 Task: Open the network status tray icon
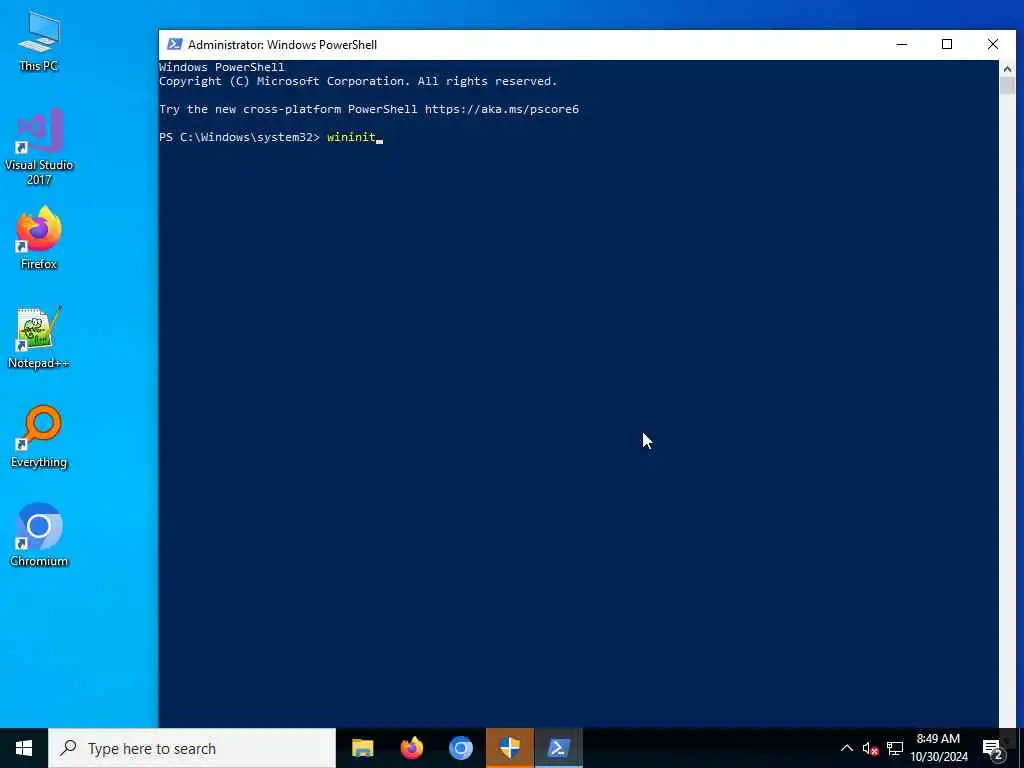[895, 748]
